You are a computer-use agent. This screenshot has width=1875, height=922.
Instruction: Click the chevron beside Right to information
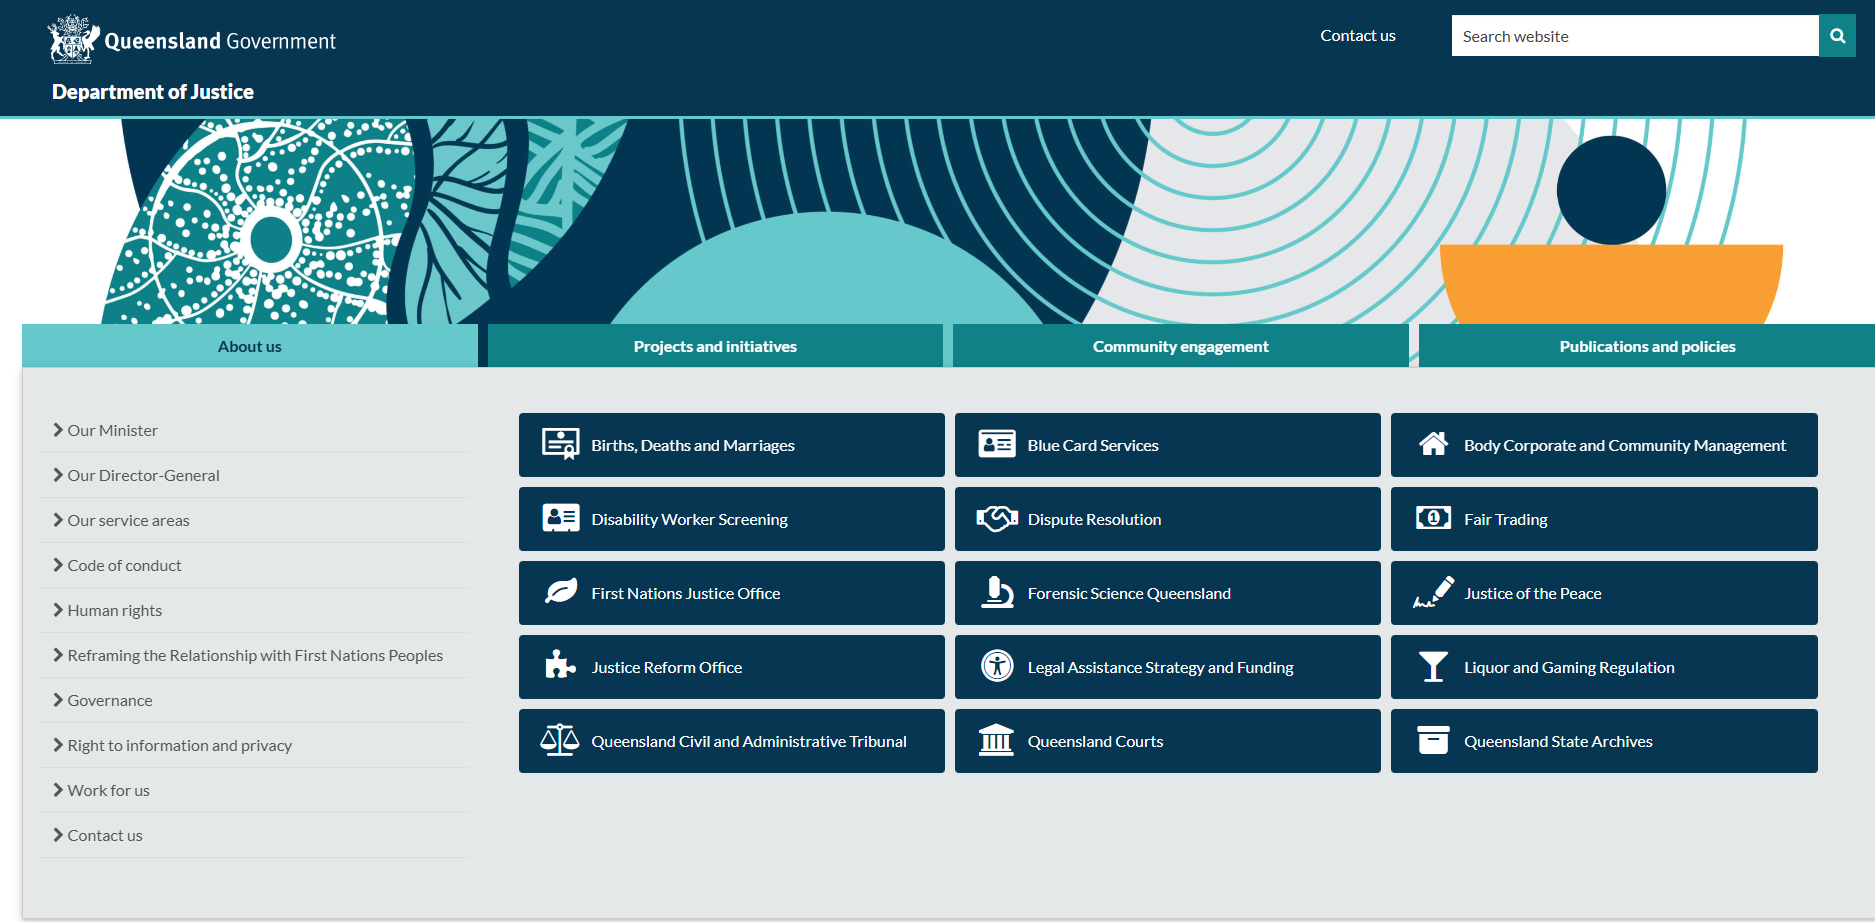point(58,745)
